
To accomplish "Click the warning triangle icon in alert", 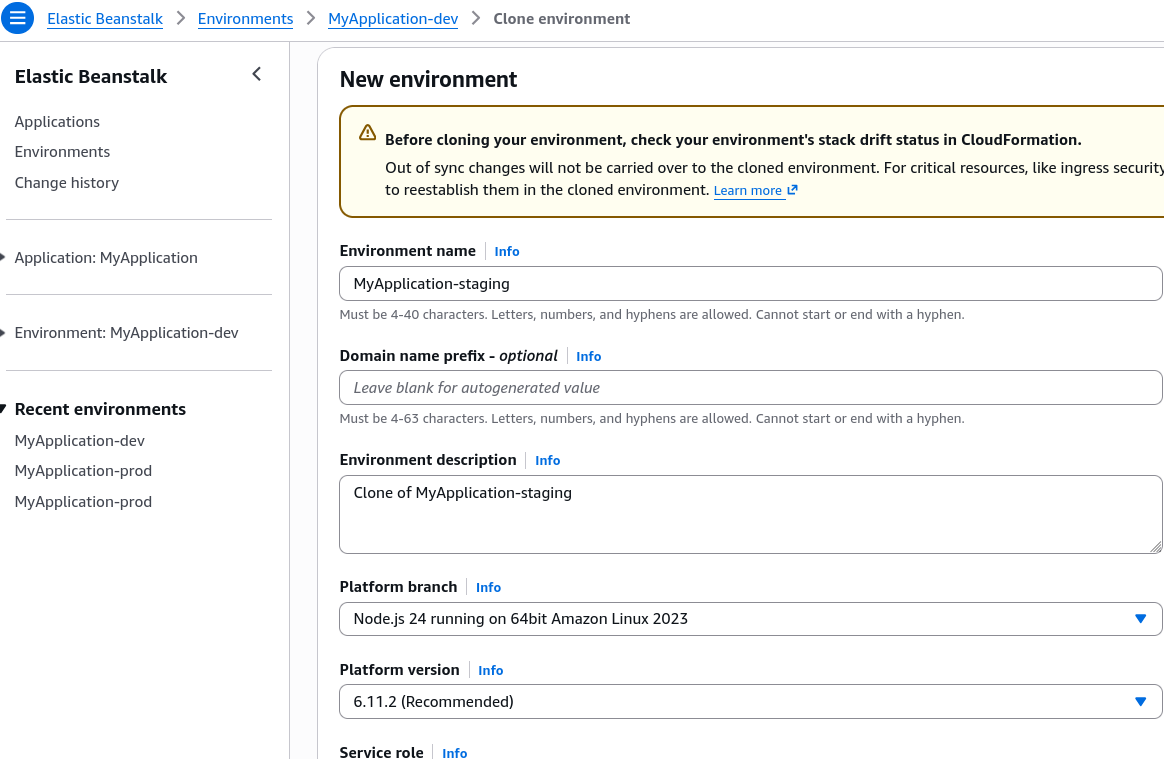I will click(x=367, y=132).
